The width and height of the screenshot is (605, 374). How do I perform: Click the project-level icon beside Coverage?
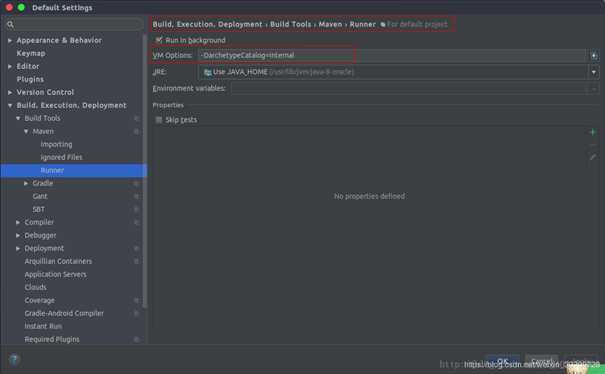pyautogui.click(x=136, y=300)
